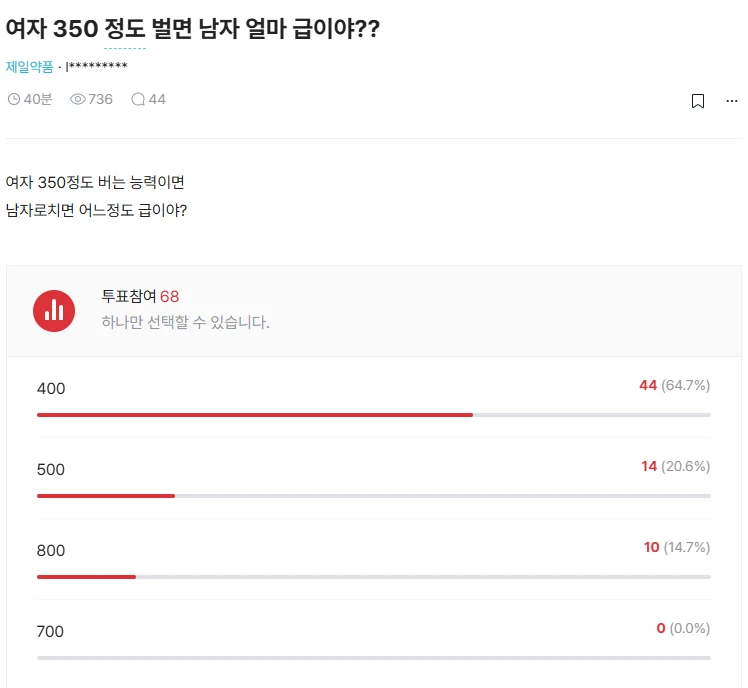The width and height of the screenshot is (748, 688).
Task: Select the 800 poll option
Action: click(x=374, y=559)
